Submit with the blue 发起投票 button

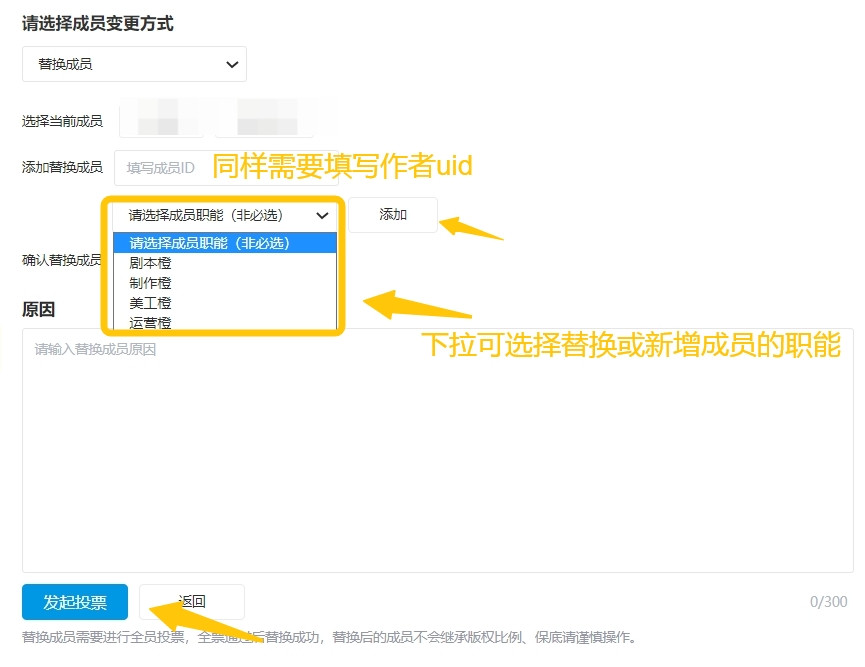(75, 602)
